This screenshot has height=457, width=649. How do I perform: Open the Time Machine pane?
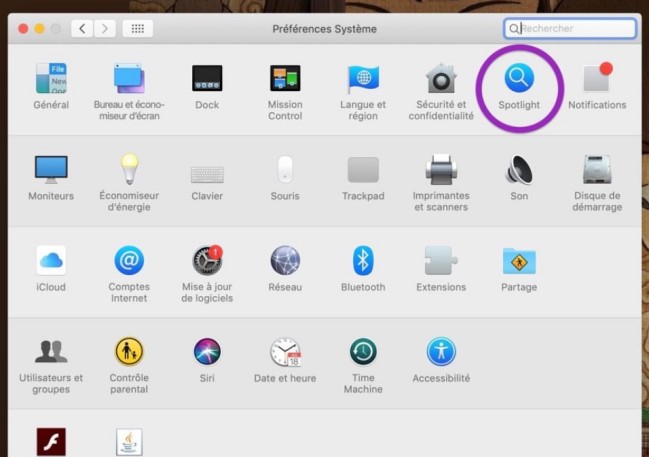[363, 353]
